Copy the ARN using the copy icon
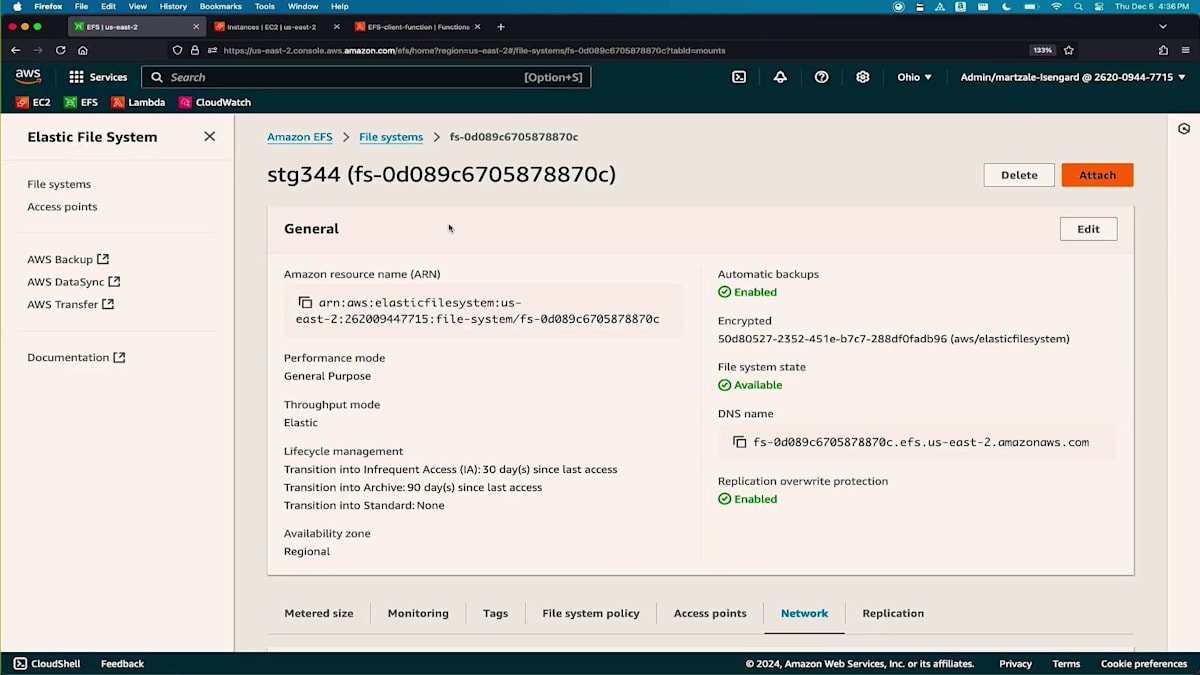 click(x=305, y=302)
